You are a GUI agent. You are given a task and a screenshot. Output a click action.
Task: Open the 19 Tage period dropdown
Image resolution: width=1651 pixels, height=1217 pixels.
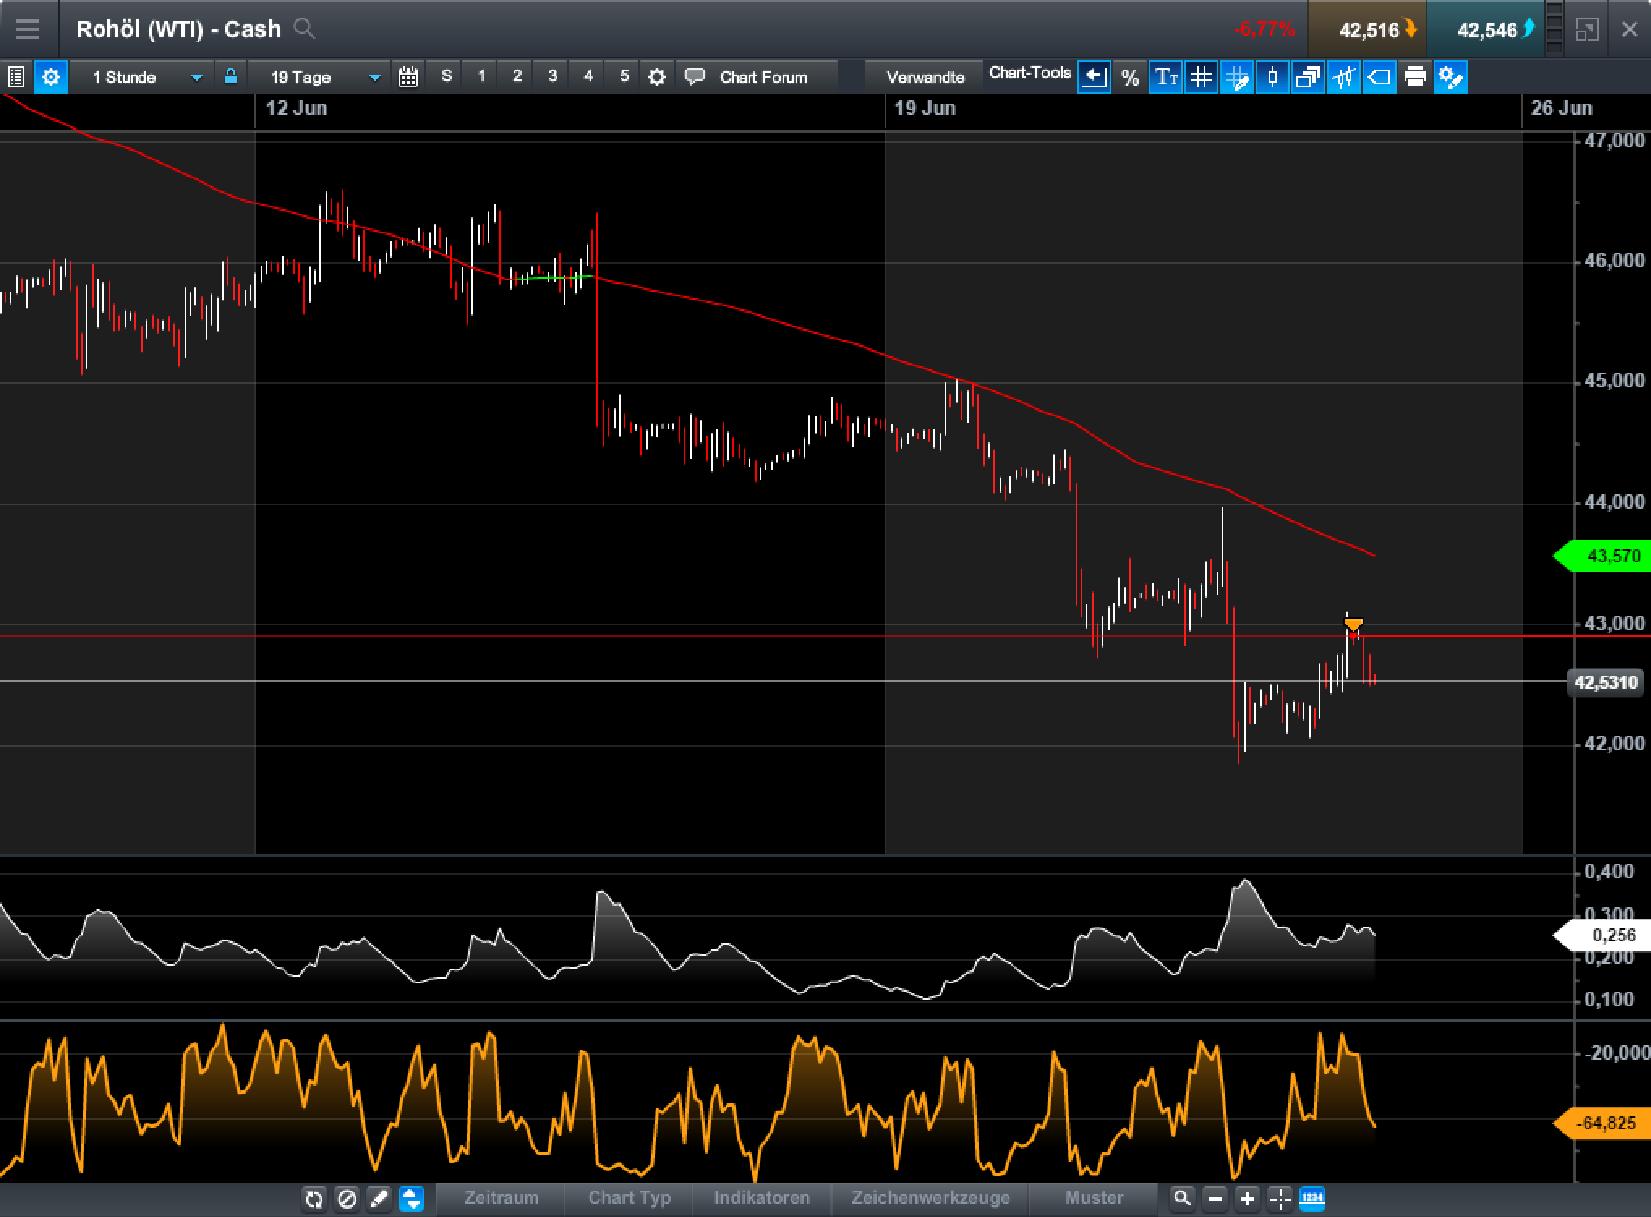click(320, 76)
